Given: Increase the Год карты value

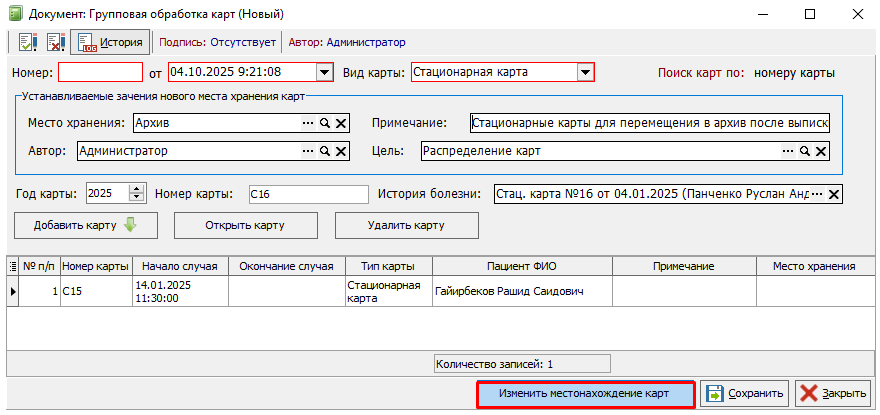Looking at the screenshot, I should 138,189.
